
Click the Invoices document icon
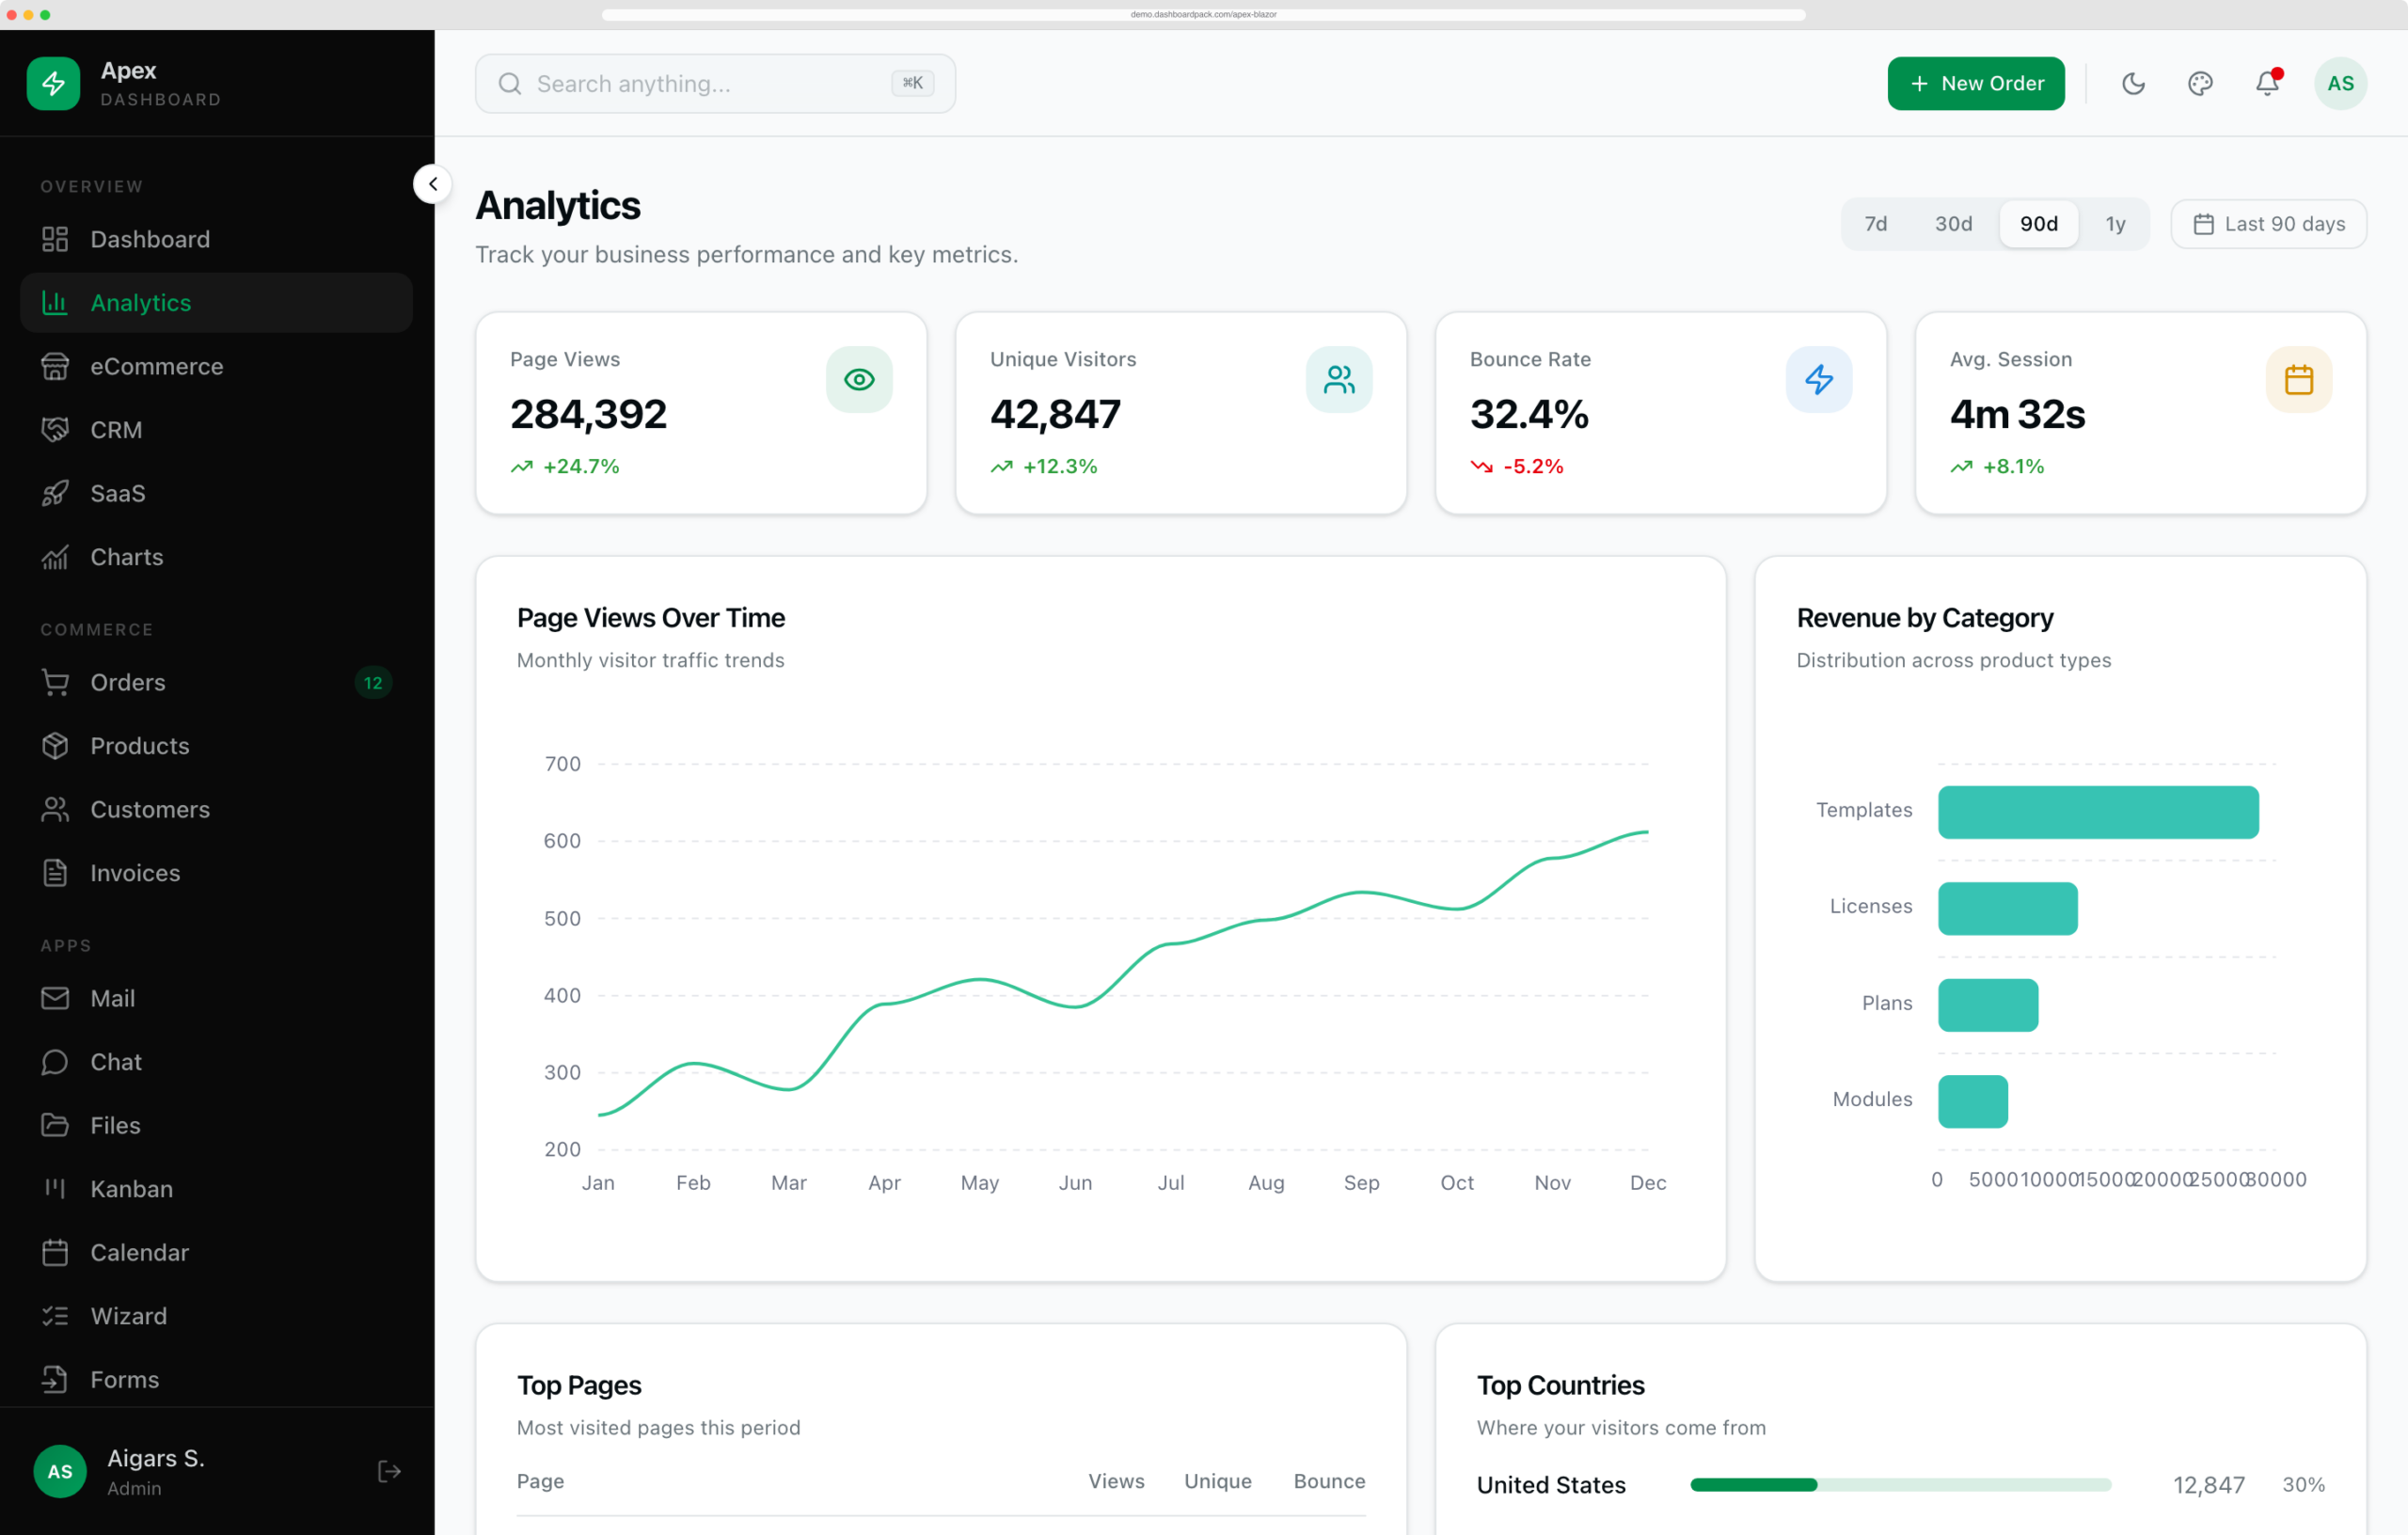coord(55,873)
